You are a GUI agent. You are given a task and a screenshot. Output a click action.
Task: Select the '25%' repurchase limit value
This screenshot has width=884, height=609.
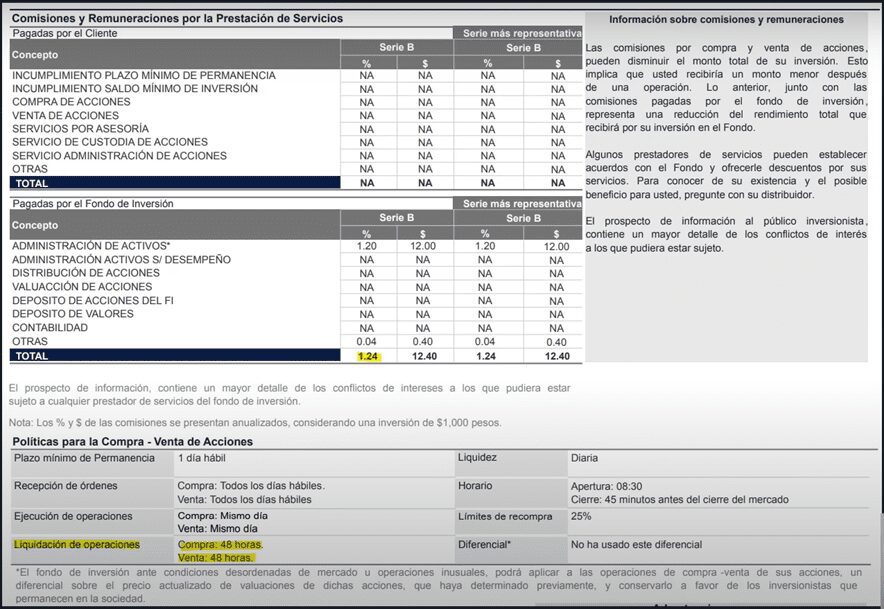point(581,516)
